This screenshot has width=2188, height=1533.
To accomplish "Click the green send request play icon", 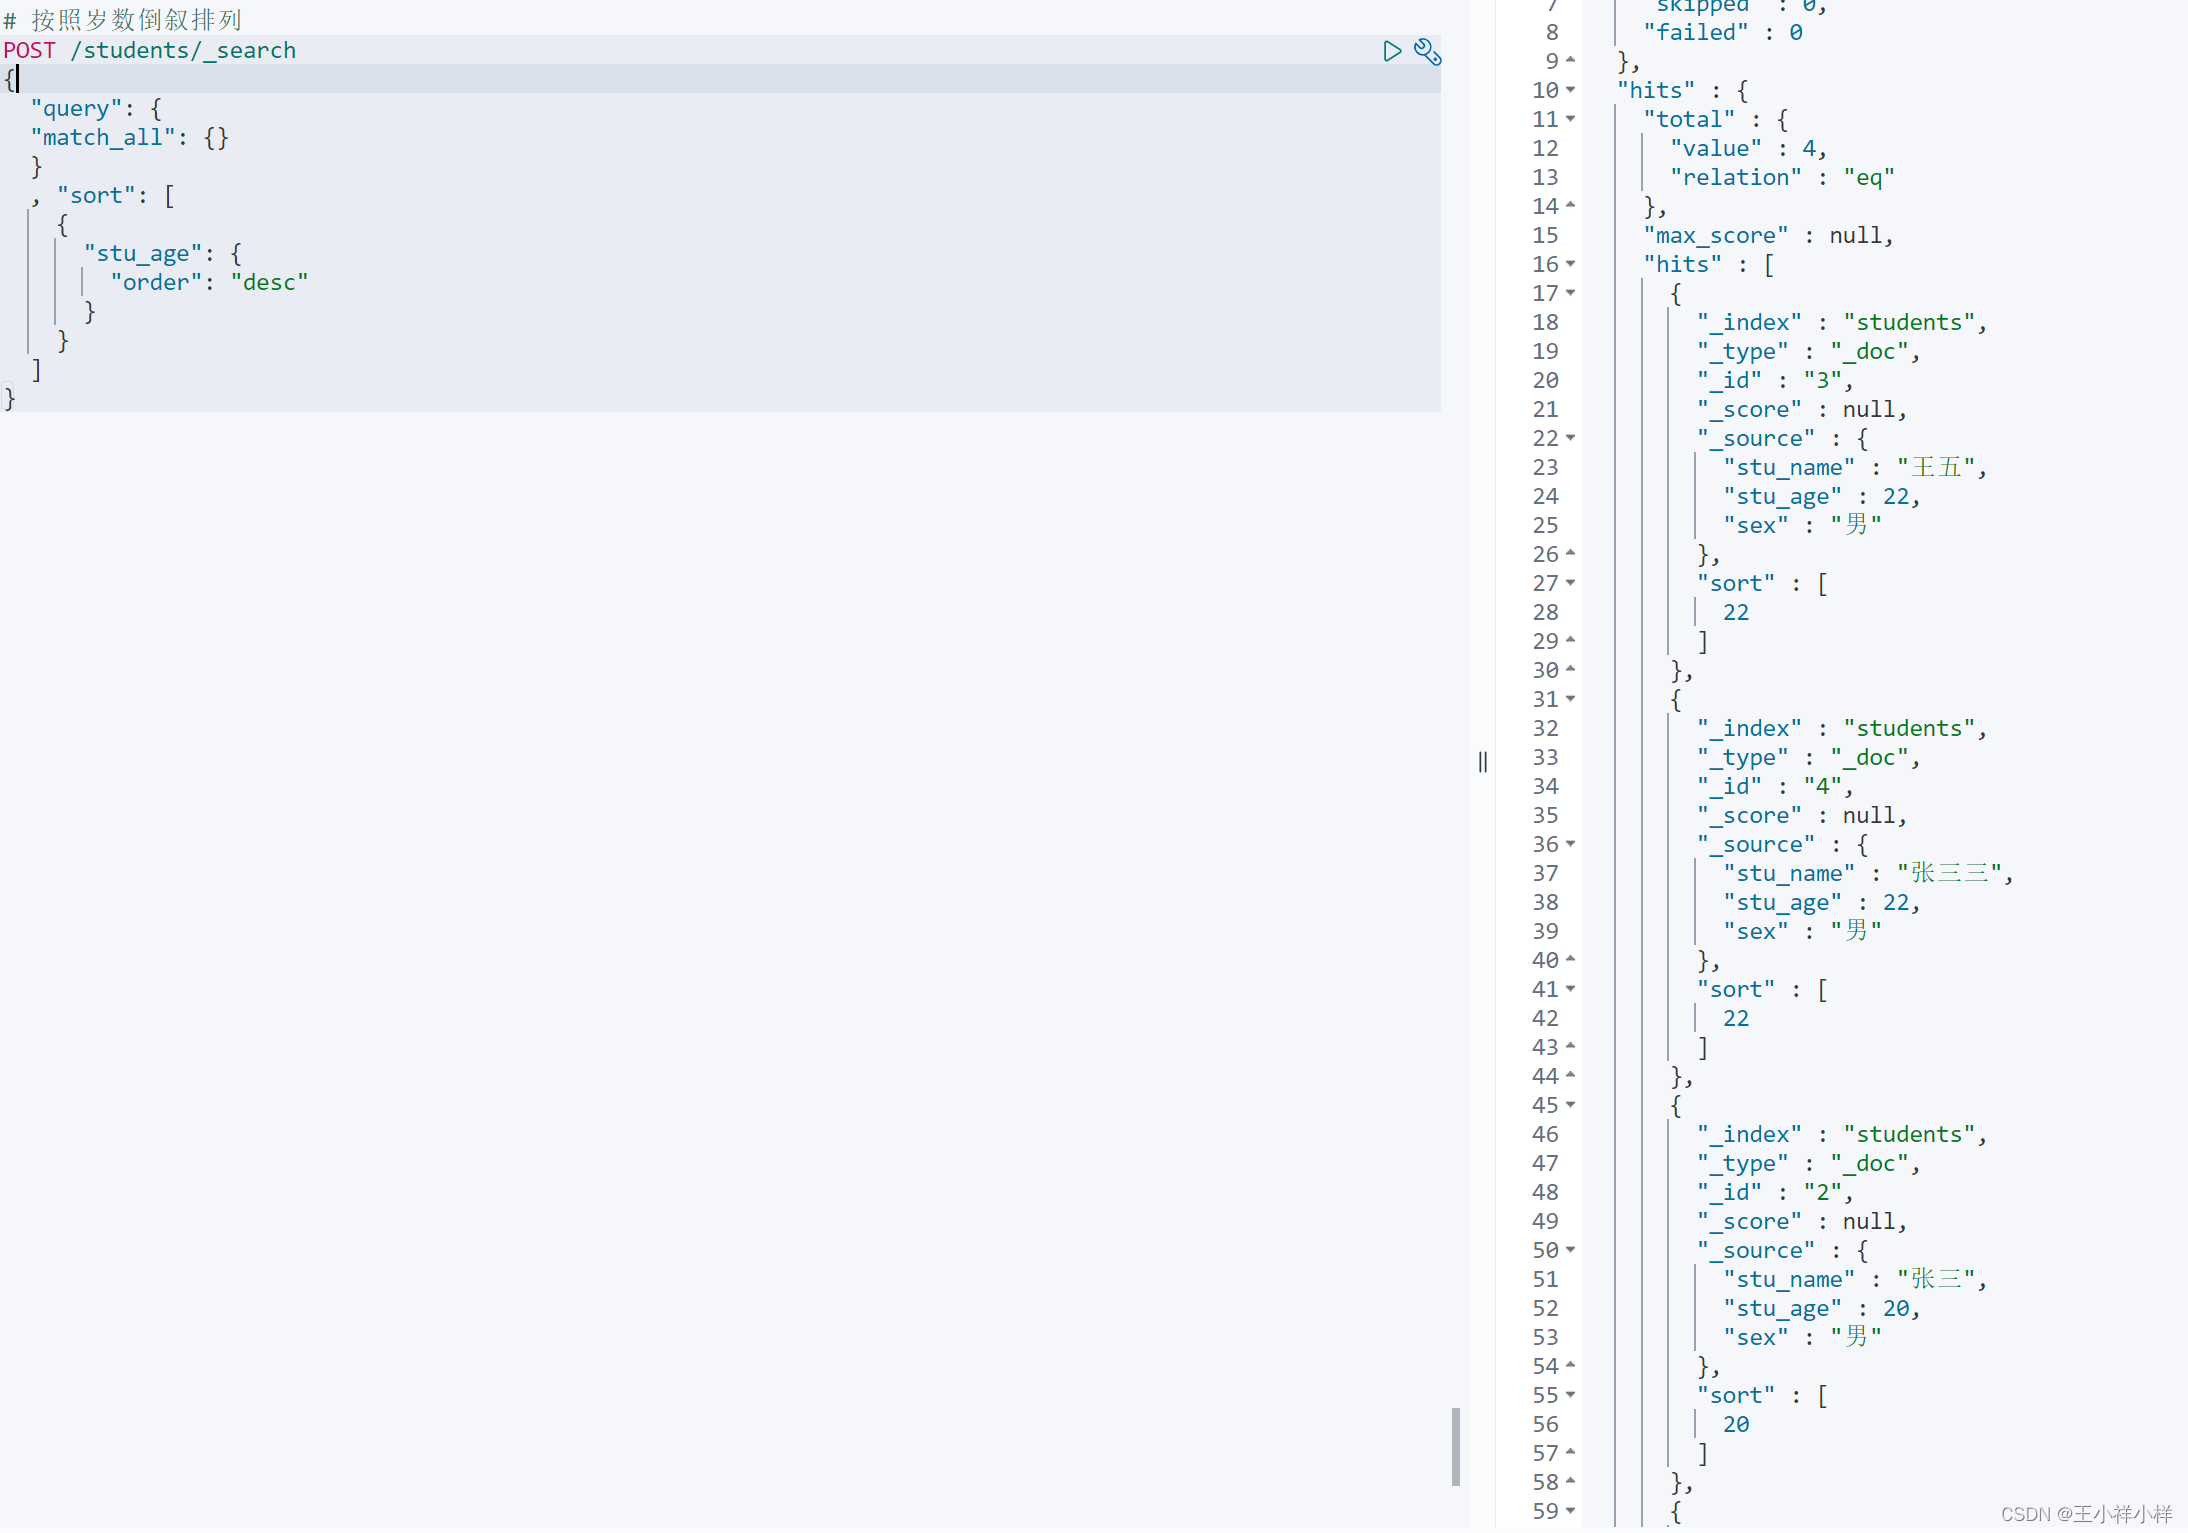I will pos(1391,51).
